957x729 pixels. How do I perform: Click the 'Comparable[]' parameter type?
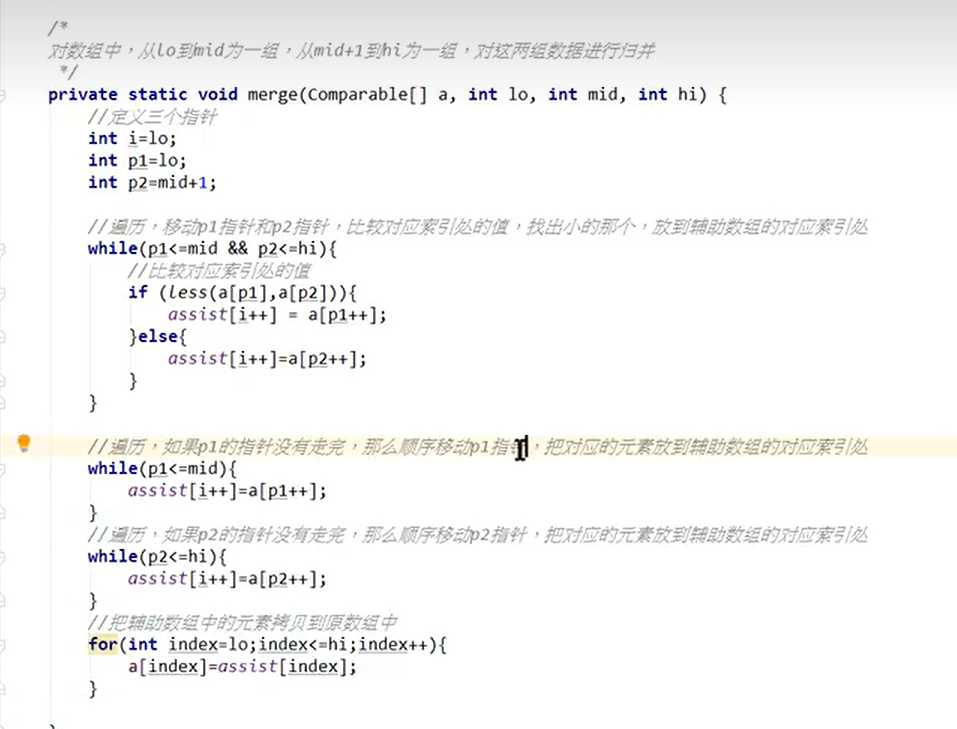point(367,95)
